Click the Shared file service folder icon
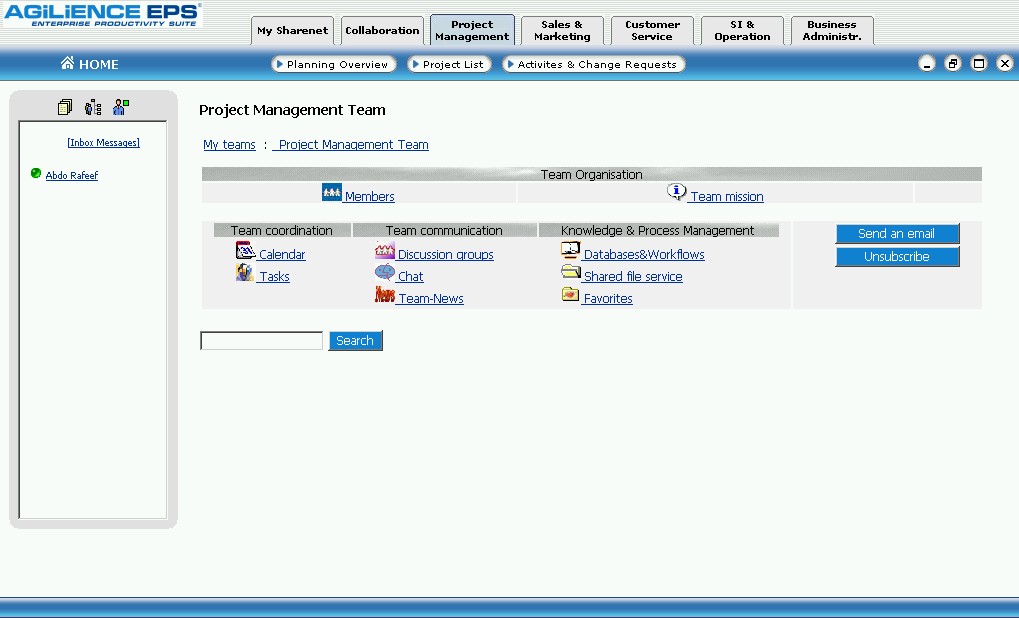The width and height of the screenshot is (1019, 618). click(570, 273)
